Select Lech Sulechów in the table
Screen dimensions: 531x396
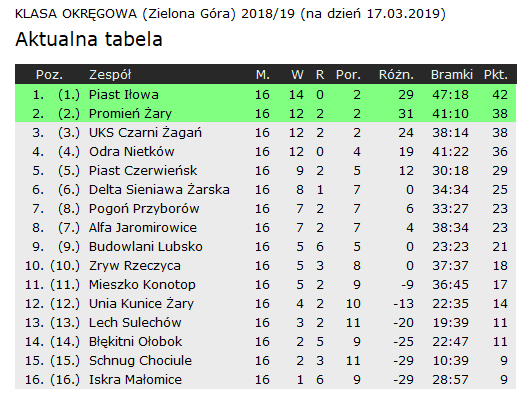(x=135, y=322)
